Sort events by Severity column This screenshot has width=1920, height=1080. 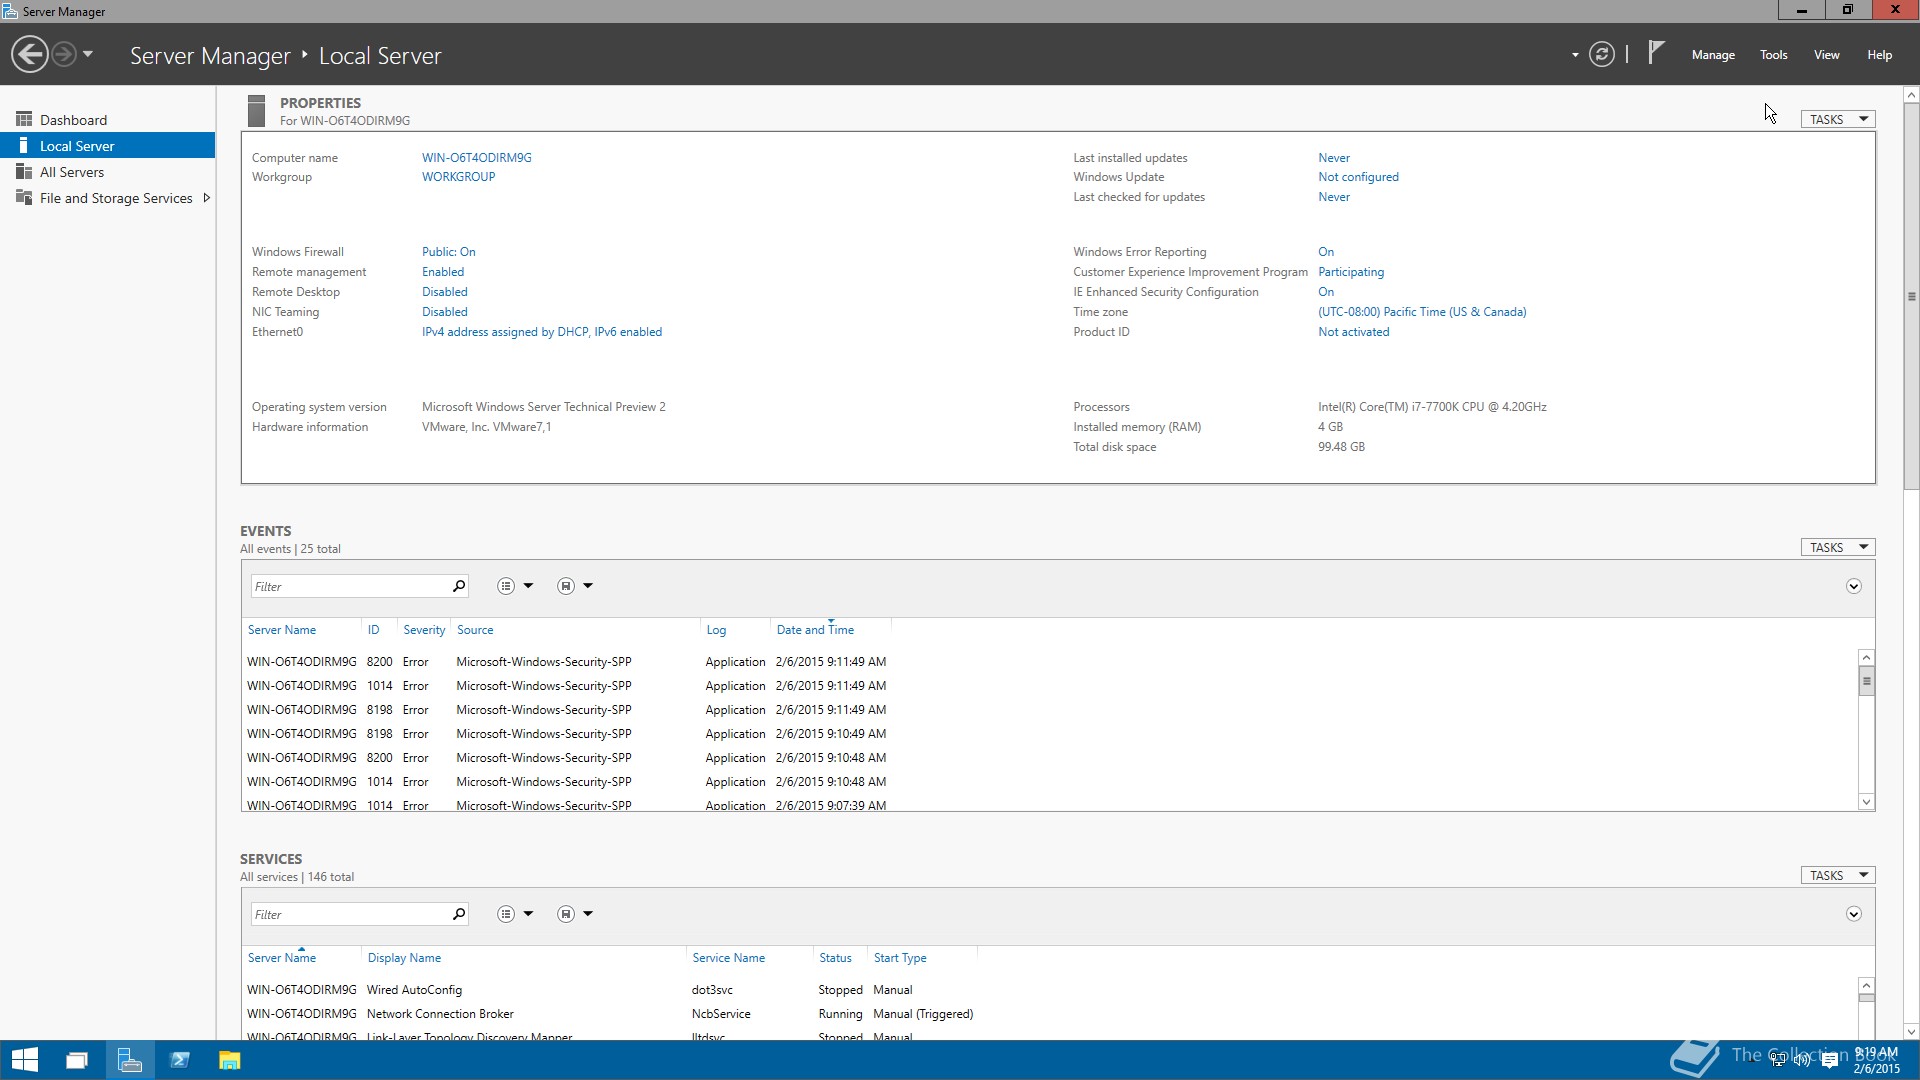click(424, 630)
